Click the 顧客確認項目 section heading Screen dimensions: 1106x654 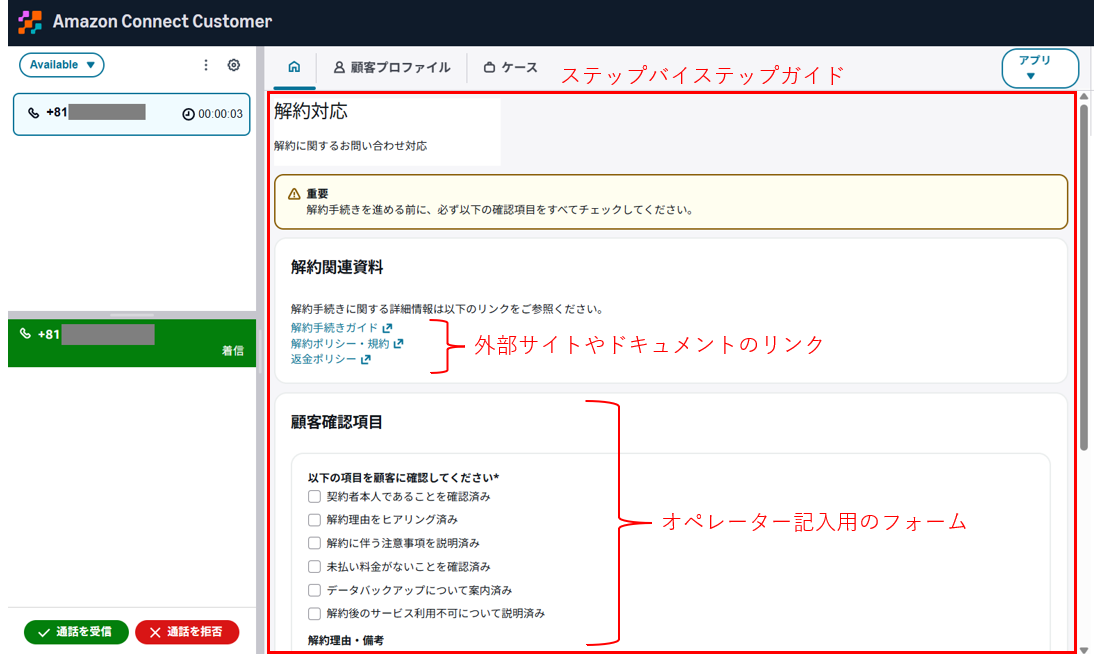pos(337,423)
